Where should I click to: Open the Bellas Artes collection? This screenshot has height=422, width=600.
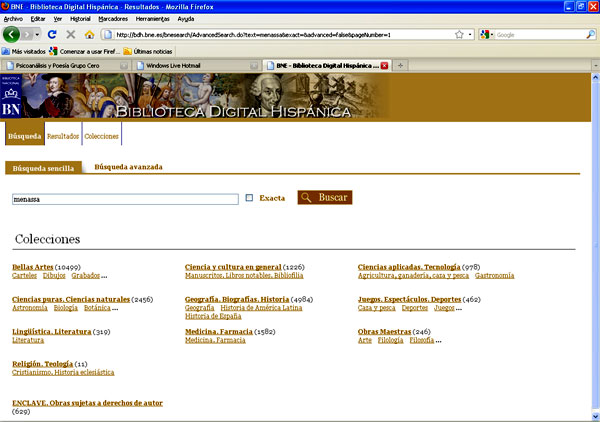(x=33, y=267)
